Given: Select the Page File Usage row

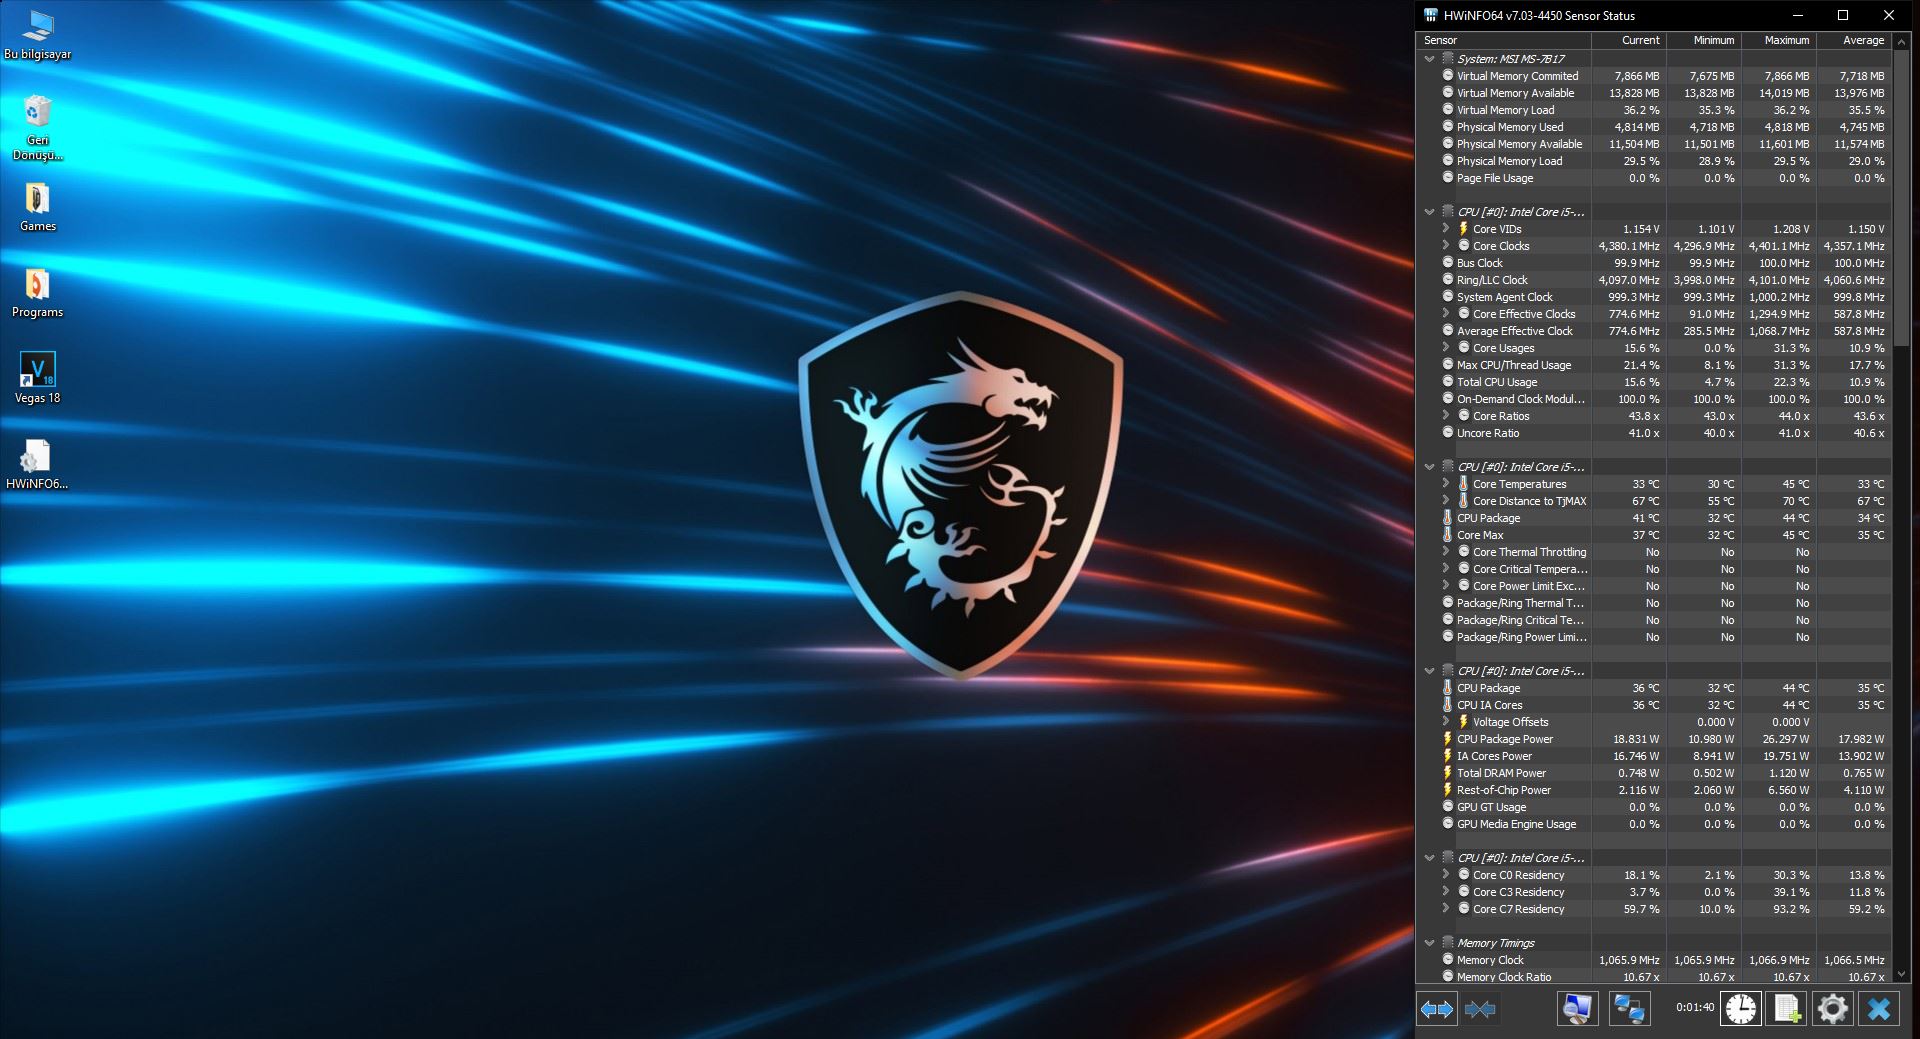Looking at the screenshot, I should pos(1654,178).
